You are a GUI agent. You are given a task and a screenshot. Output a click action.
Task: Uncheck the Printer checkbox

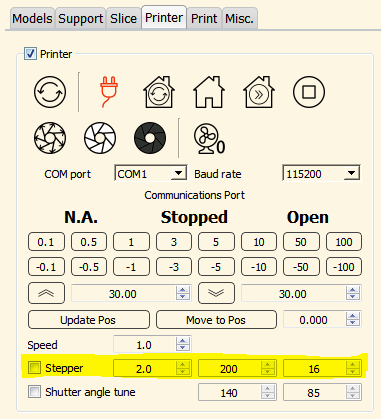pos(30,54)
